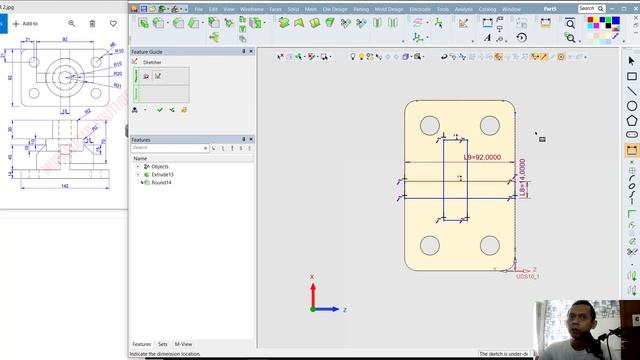Click the apply checkmark with arrow icon
Screen dimensions: 640x360
172,110
